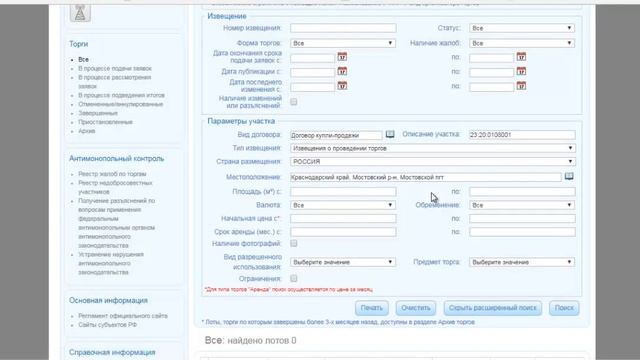Click the 'Начальная цена' upper-bound 'по' field
This screenshot has height=360, width=640.
(522, 219)
